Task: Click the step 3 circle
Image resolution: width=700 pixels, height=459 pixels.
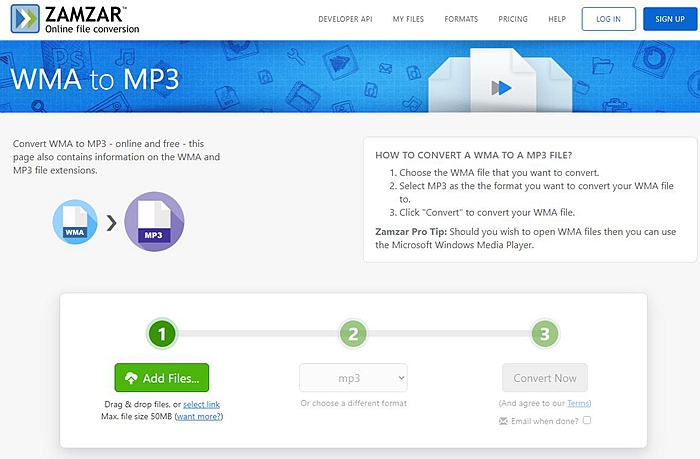Action: pyautogui.click(x=545, y=334)
